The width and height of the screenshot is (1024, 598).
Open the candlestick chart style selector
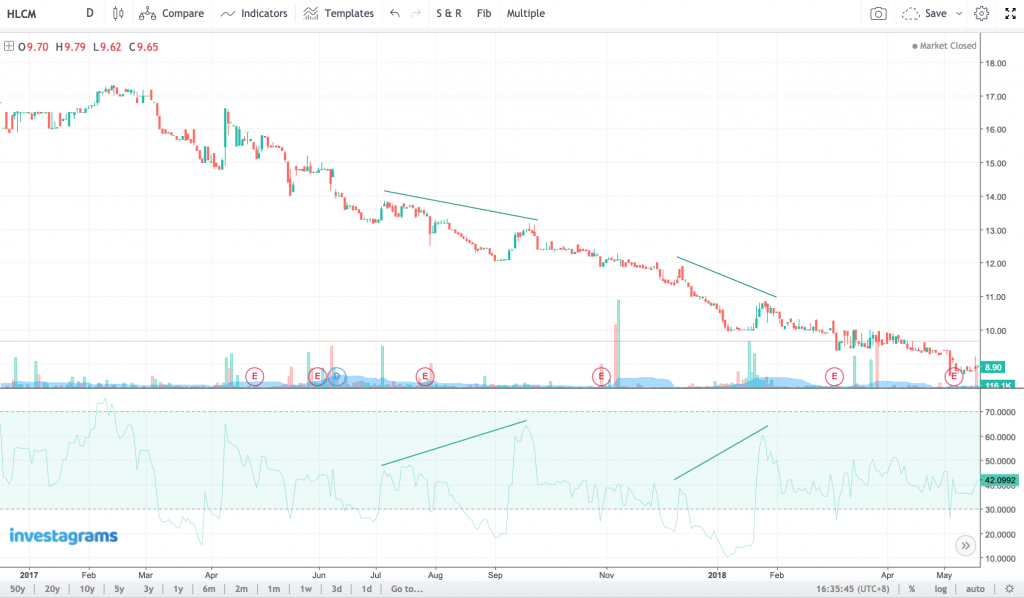pyautogui.click(x=117, y=13)
